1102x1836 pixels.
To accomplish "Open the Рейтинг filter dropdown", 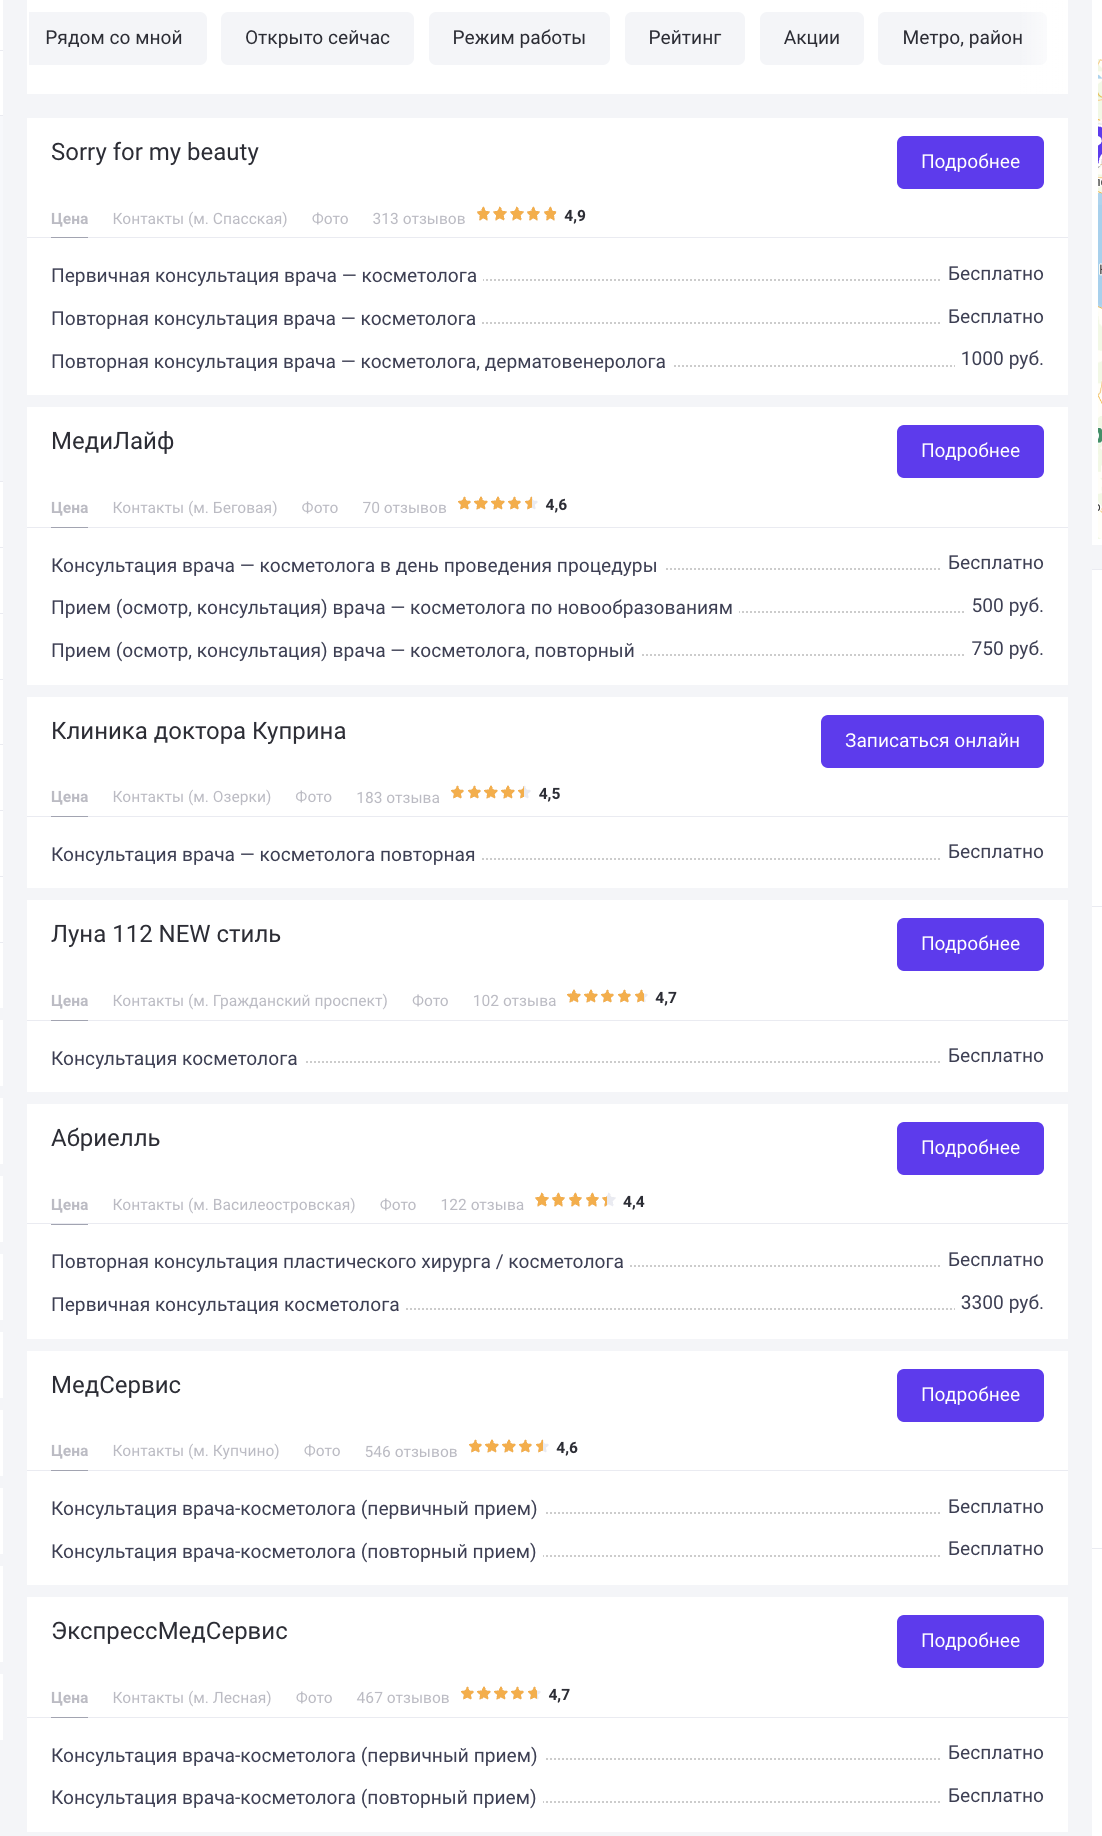I will coord(685,38).
